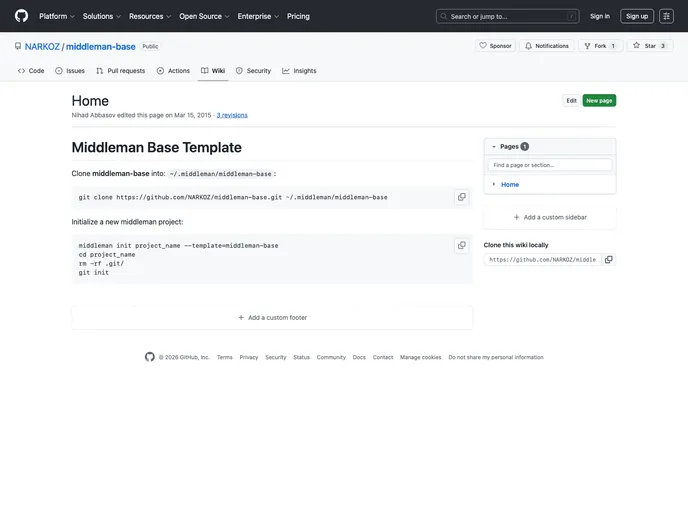This screenshot has width=688, height=512.
Task: Collapse the Pages section in sidebar
Action: pos(493,146)
